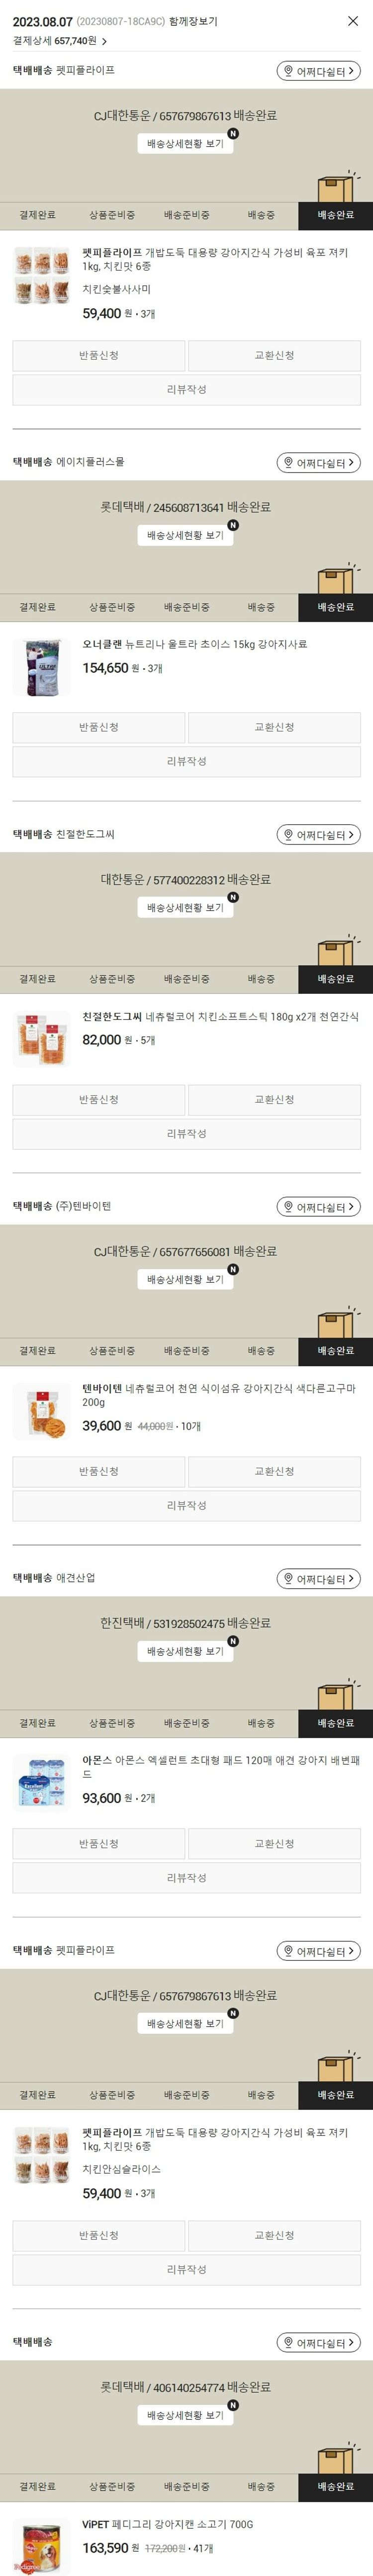Open 어쩌다실터 for 펫피플라이프 chicken charcoal order
The width and height of the screenshot is (373, 2576).
point(318,71)
